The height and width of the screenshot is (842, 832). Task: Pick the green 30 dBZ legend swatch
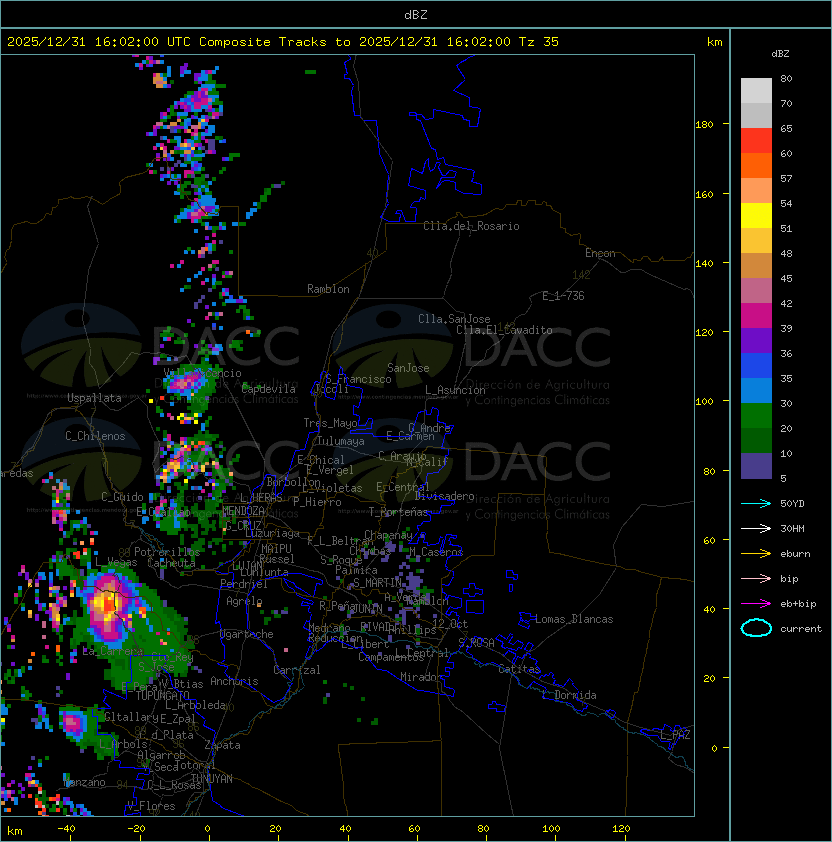[756, 416]
